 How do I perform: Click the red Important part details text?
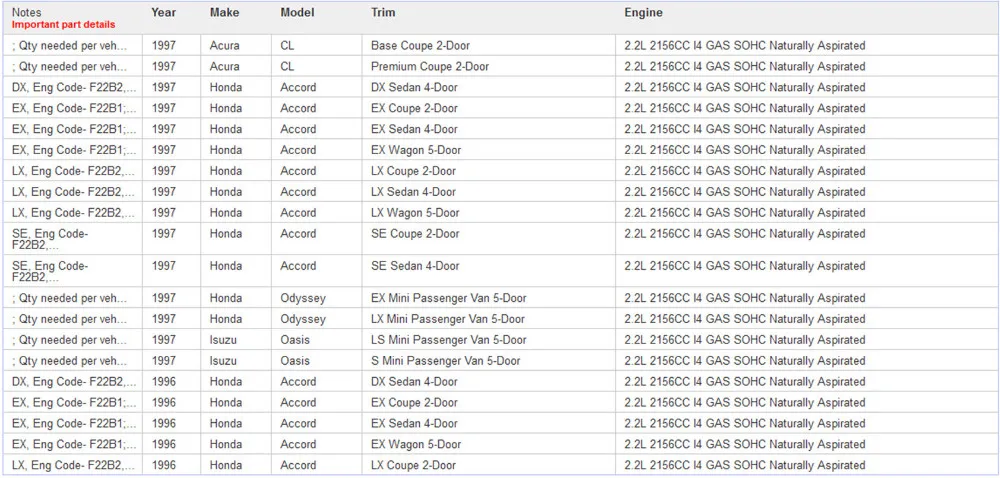(x=64, y=24)
